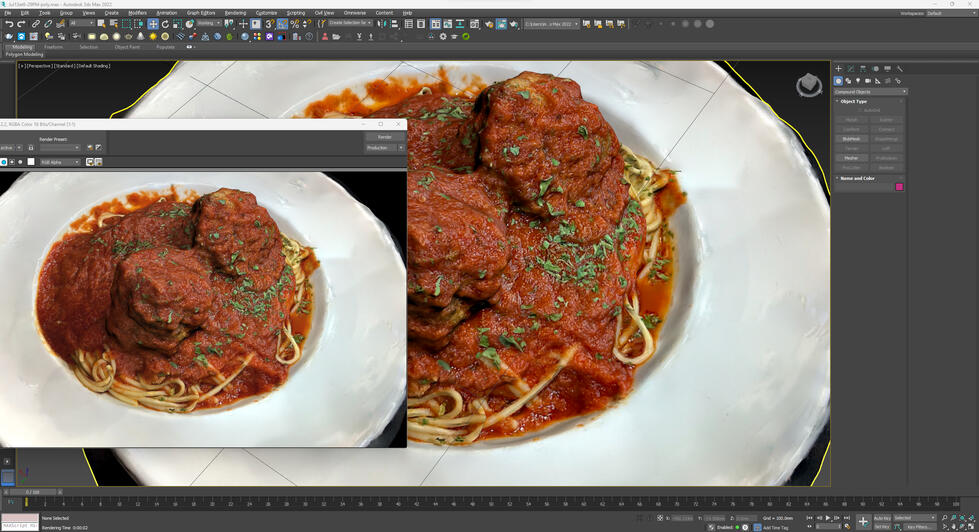This screenshot has width=979, height=532.
Task: Open the Rendering menu
Action: 235,13
